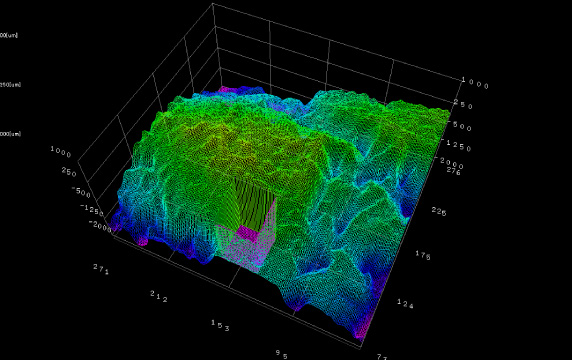Screen dimensions: 572x360
Task: Select the -500 label on the left height axis
Action: tap(81, 192)
